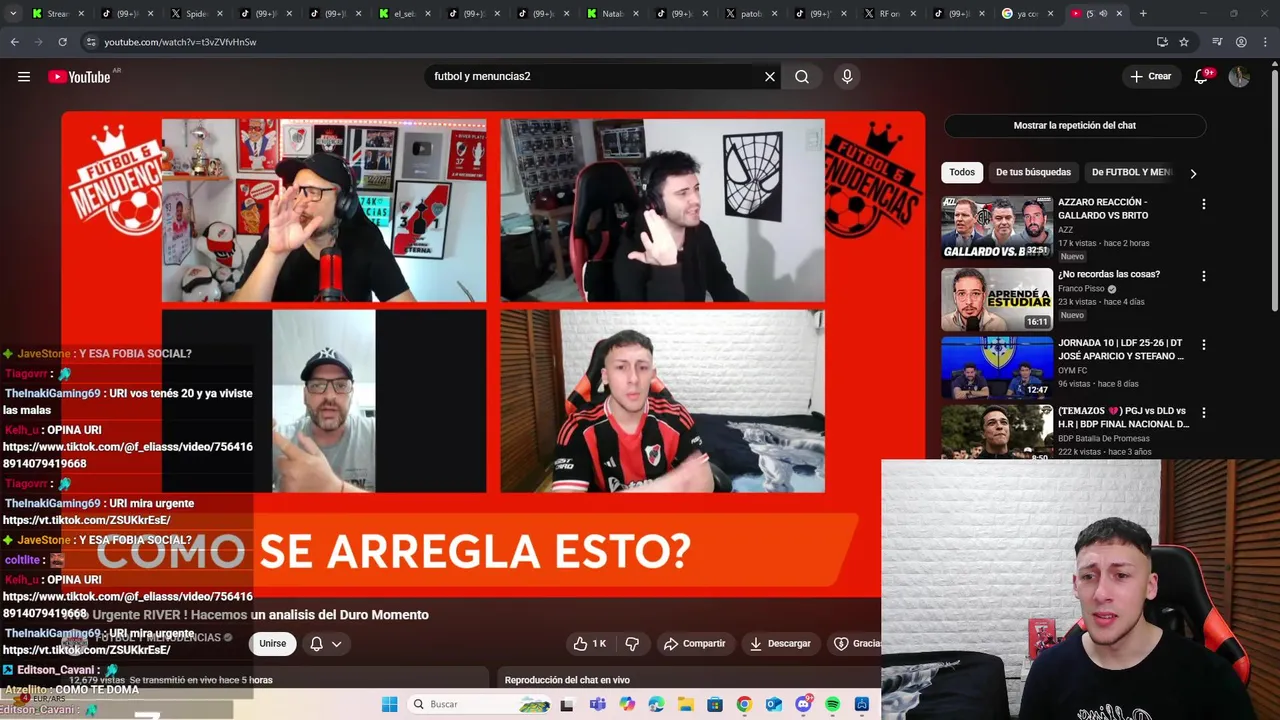Open Microsoft Edge from the taskbar

coord(656,705)
